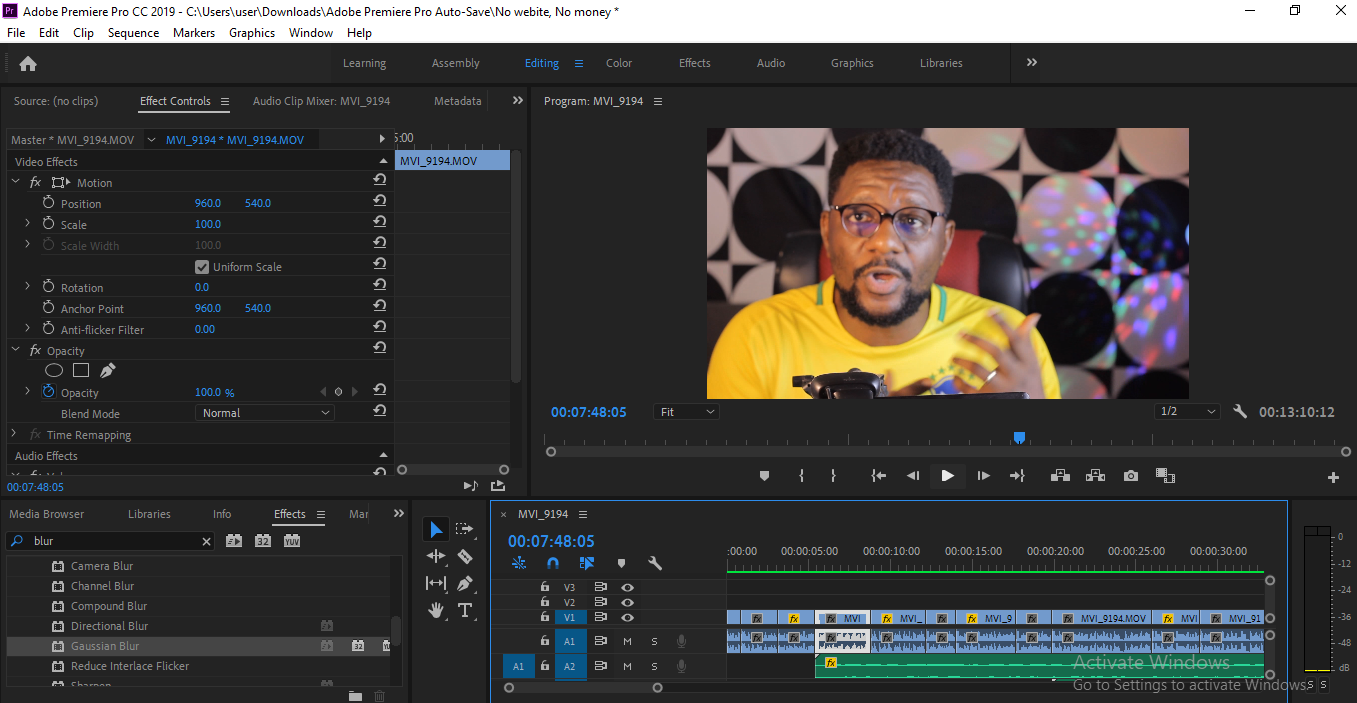Viewport: 1357px width, 703px height.
Task: Open the Audio Clip Mixer tab
Action: (321, 101)
